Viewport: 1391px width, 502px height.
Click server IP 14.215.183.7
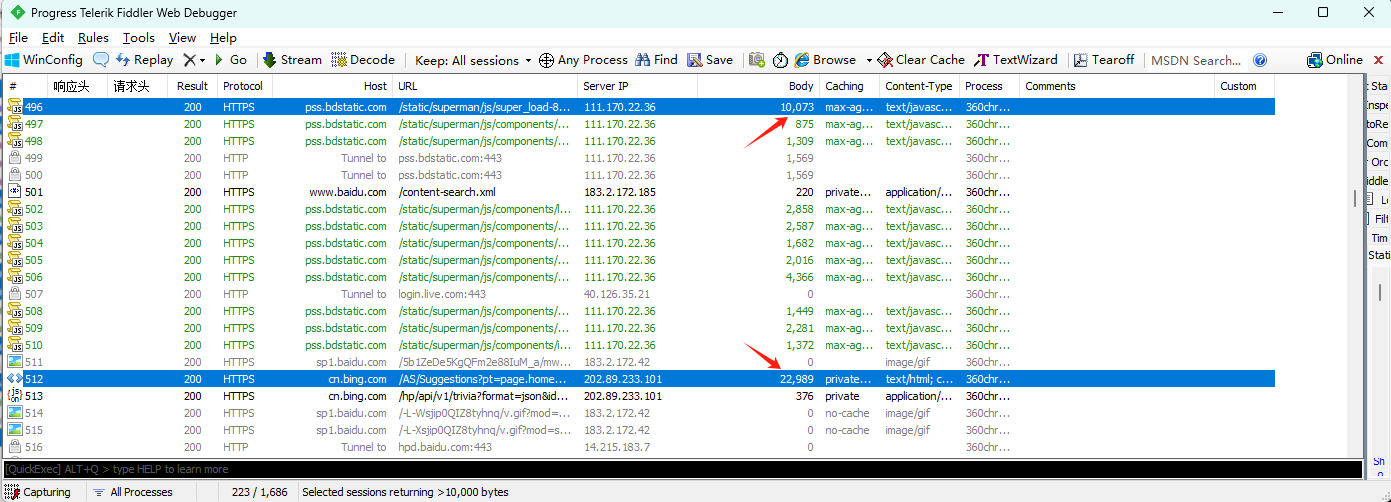click(617, 447)
